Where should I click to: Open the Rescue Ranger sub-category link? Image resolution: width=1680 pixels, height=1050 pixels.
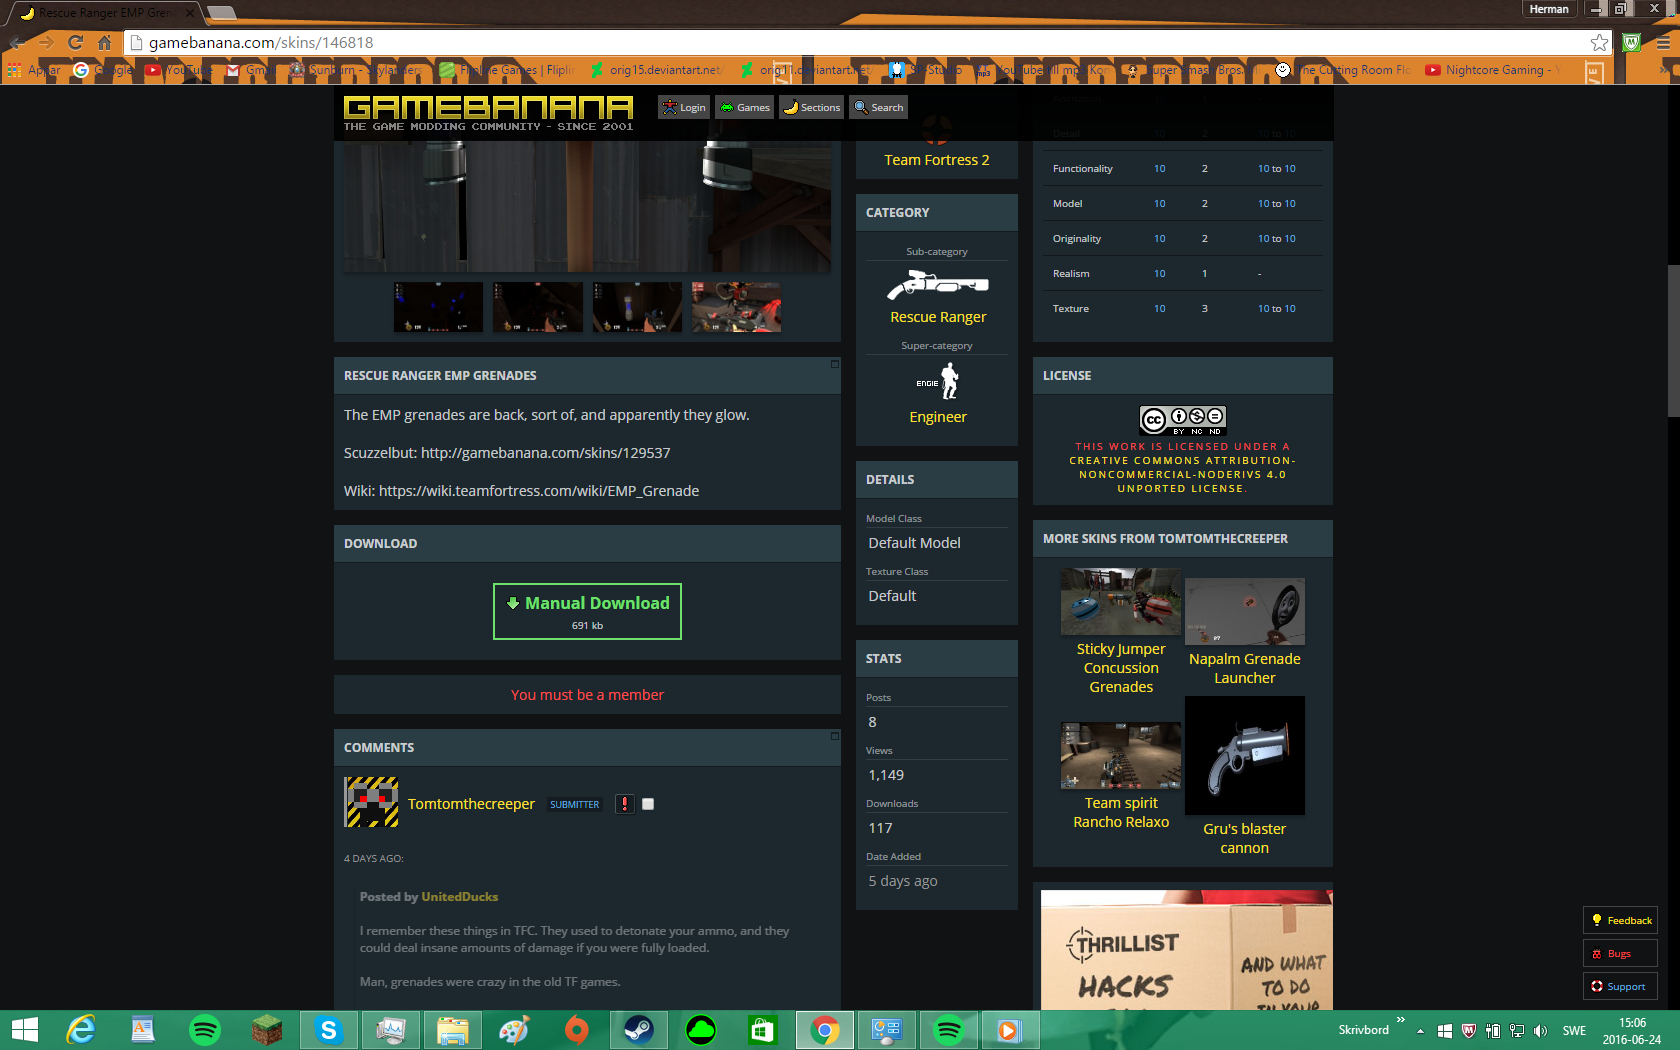coord(938,317)
